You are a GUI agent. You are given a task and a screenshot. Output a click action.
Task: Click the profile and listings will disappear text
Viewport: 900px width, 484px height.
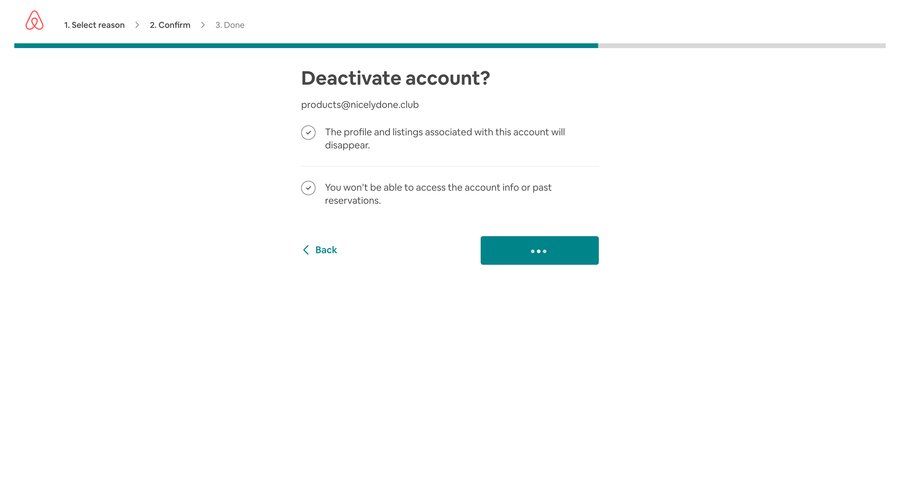click(x=445, y=138)
